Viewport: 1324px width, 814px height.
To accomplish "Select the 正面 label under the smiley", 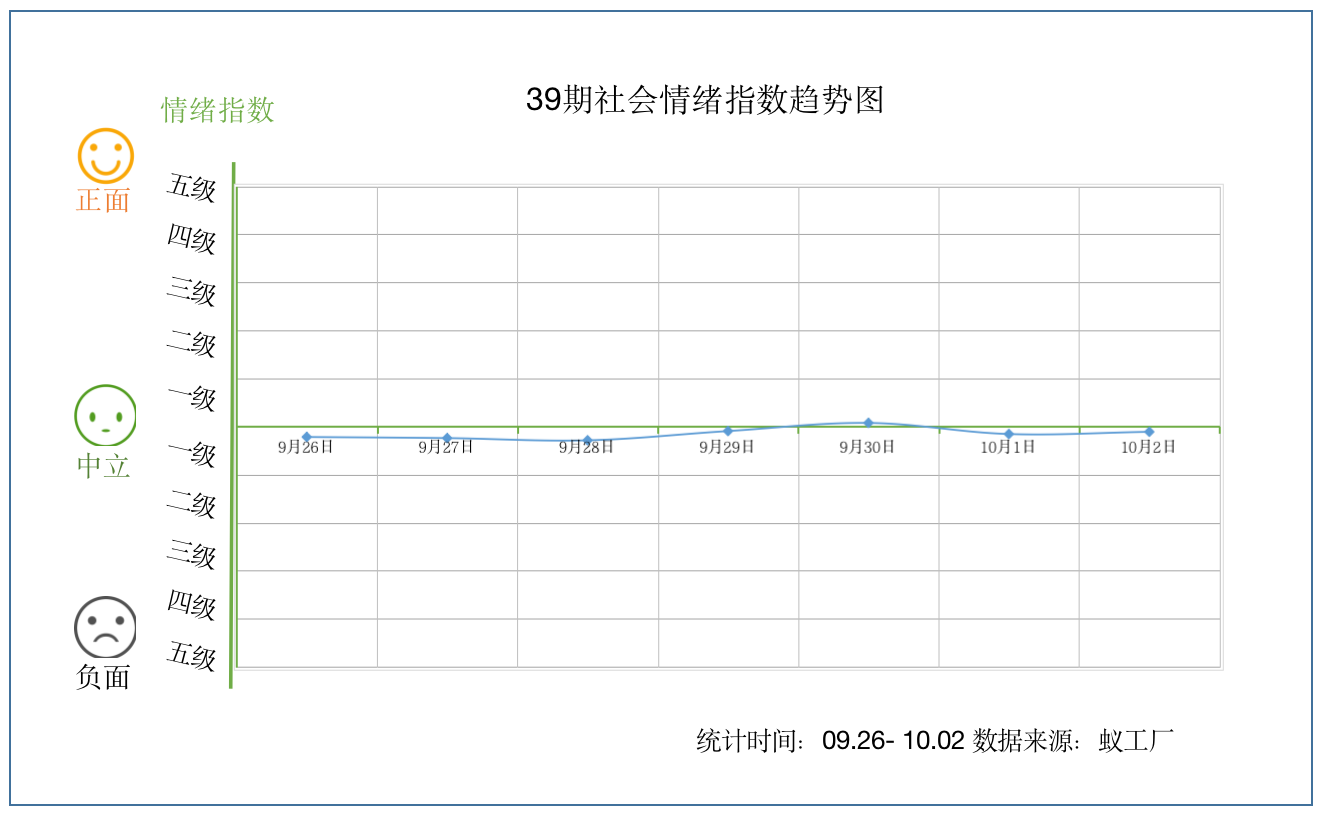I will [104, 200].
